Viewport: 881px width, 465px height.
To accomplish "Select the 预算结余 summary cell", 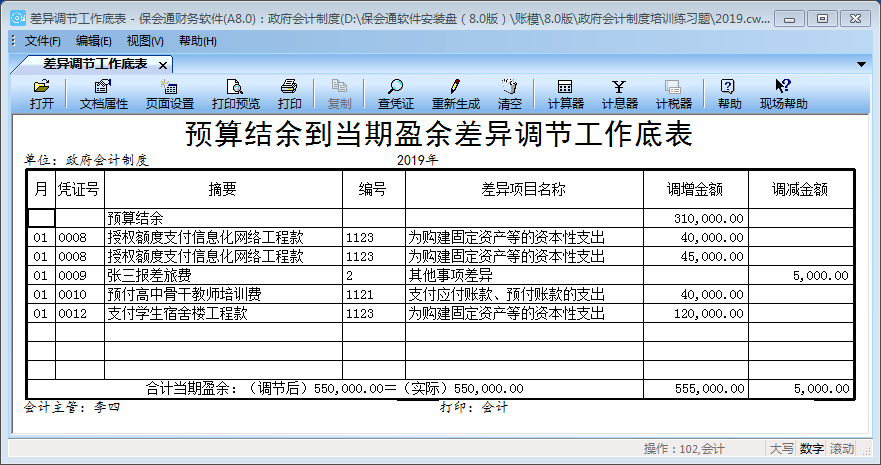I will [x=223, y=218].
